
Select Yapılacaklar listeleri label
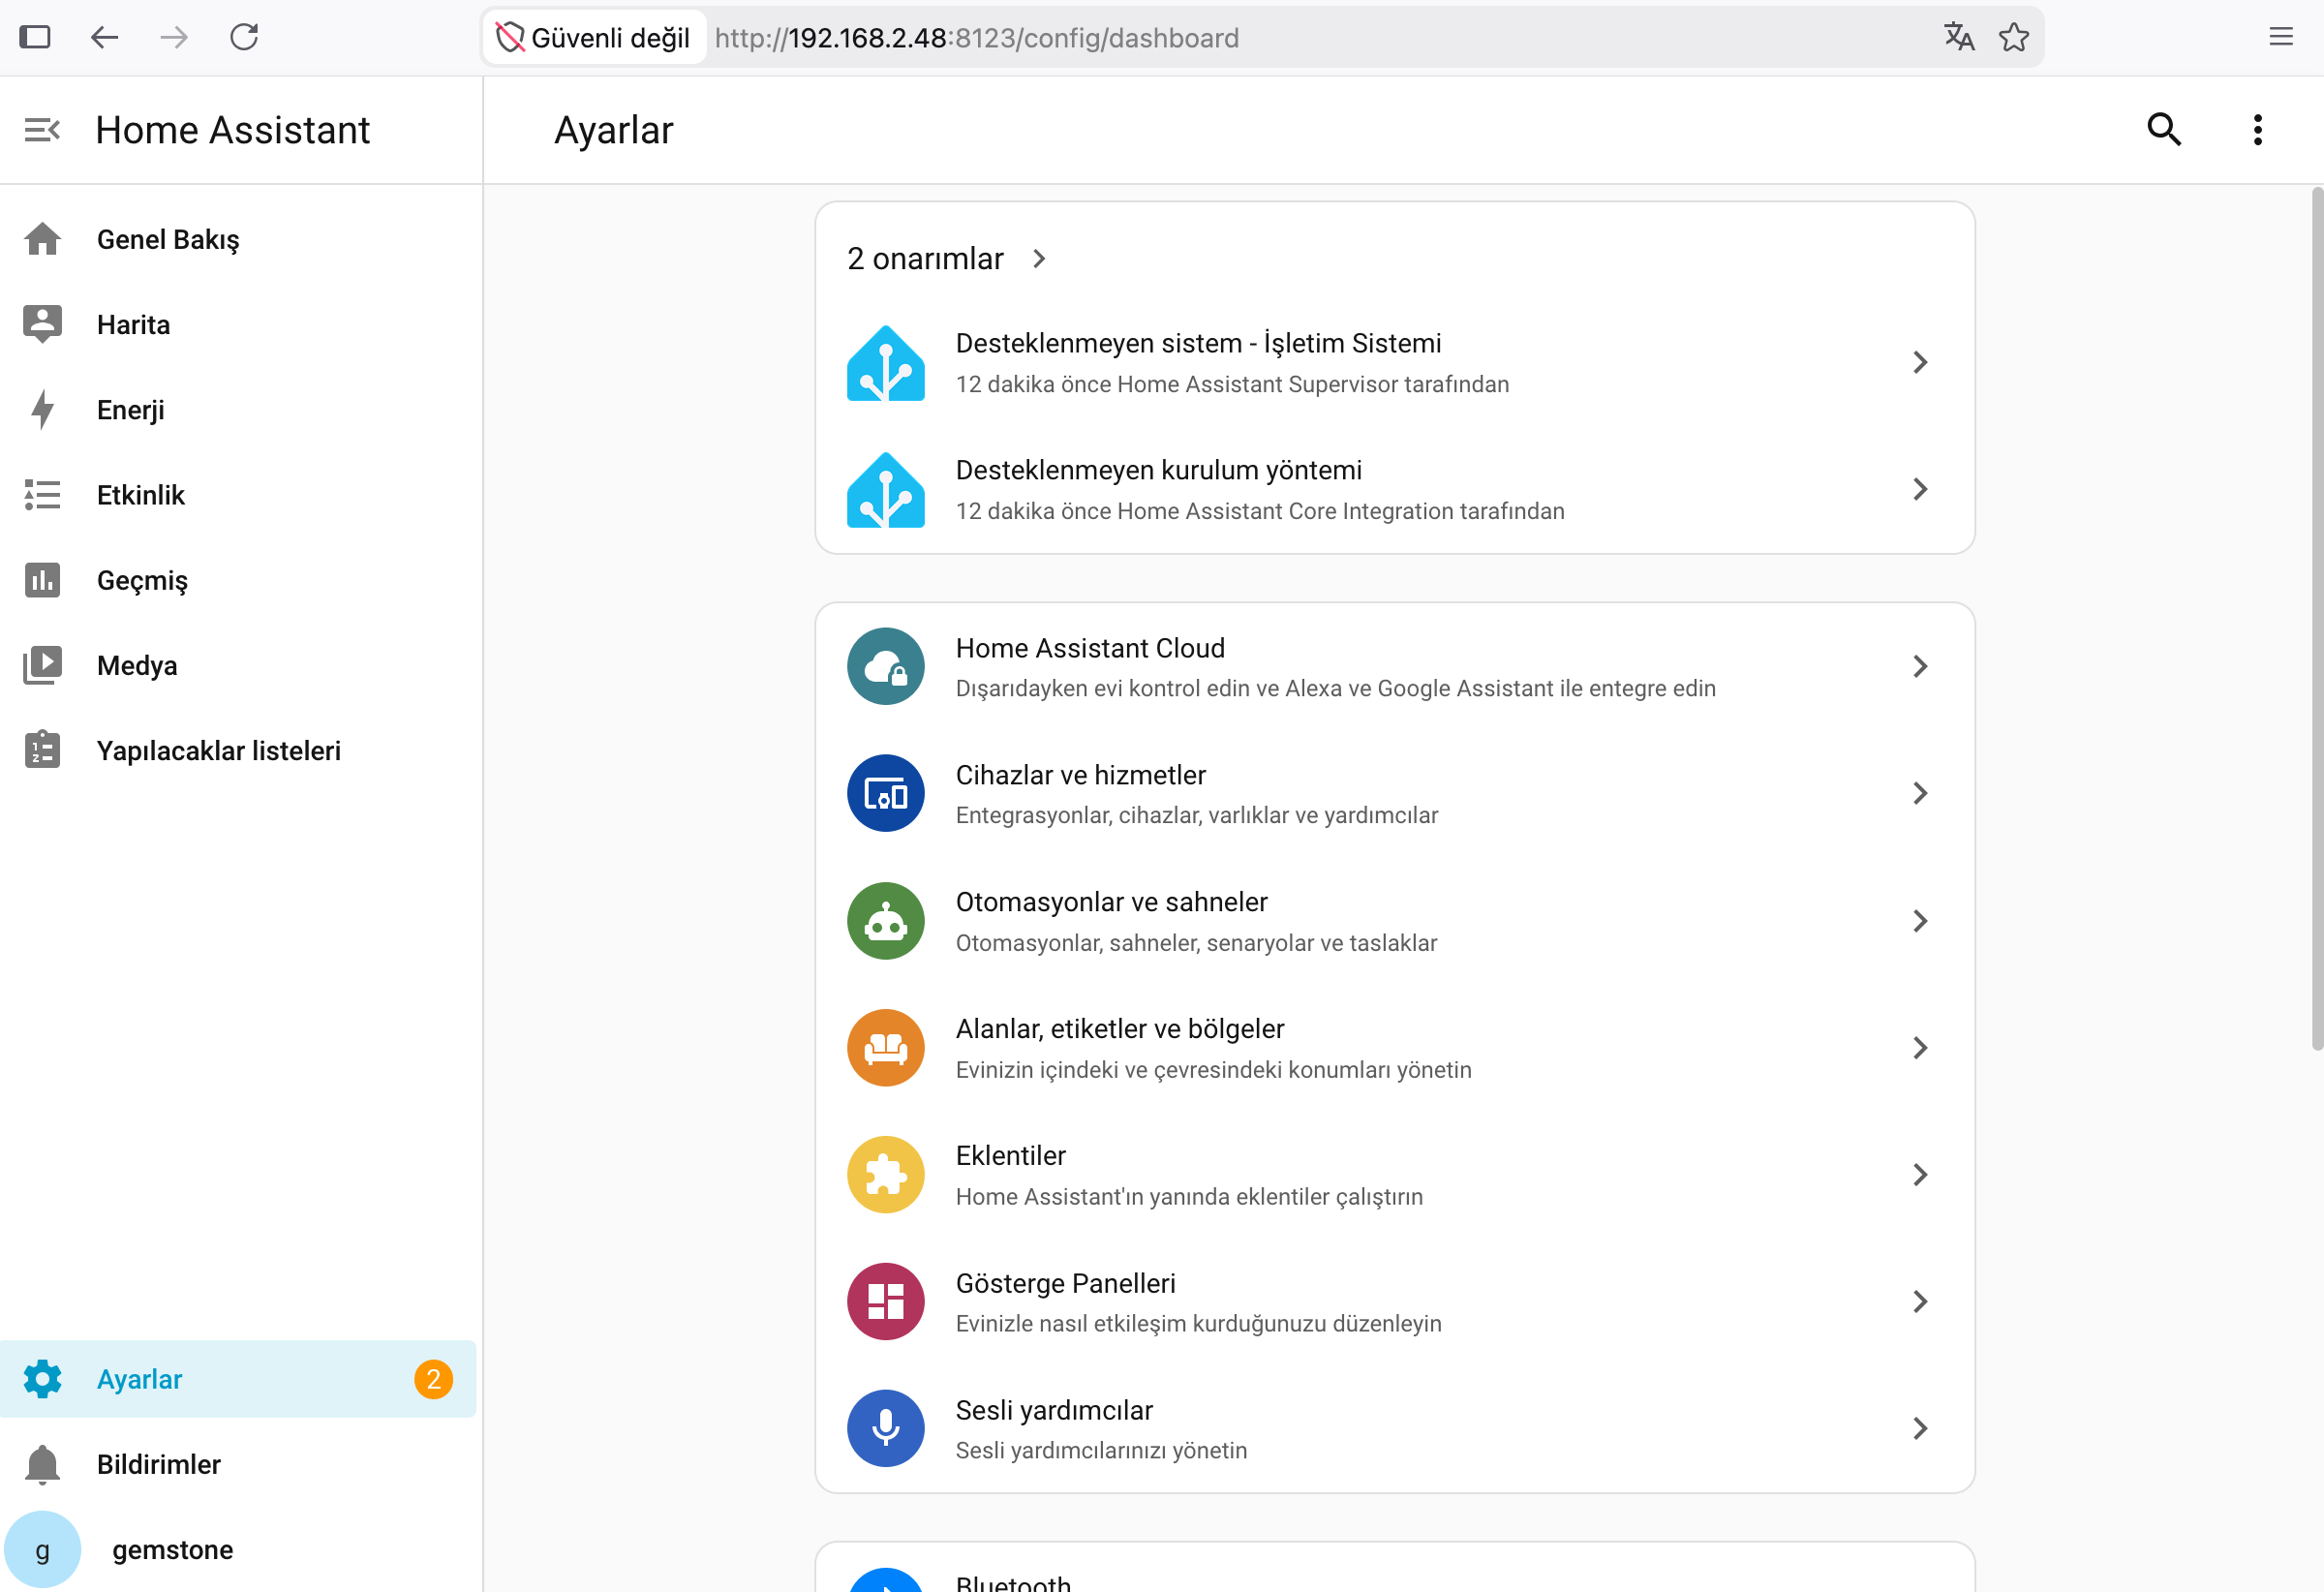tap(219, 751)
